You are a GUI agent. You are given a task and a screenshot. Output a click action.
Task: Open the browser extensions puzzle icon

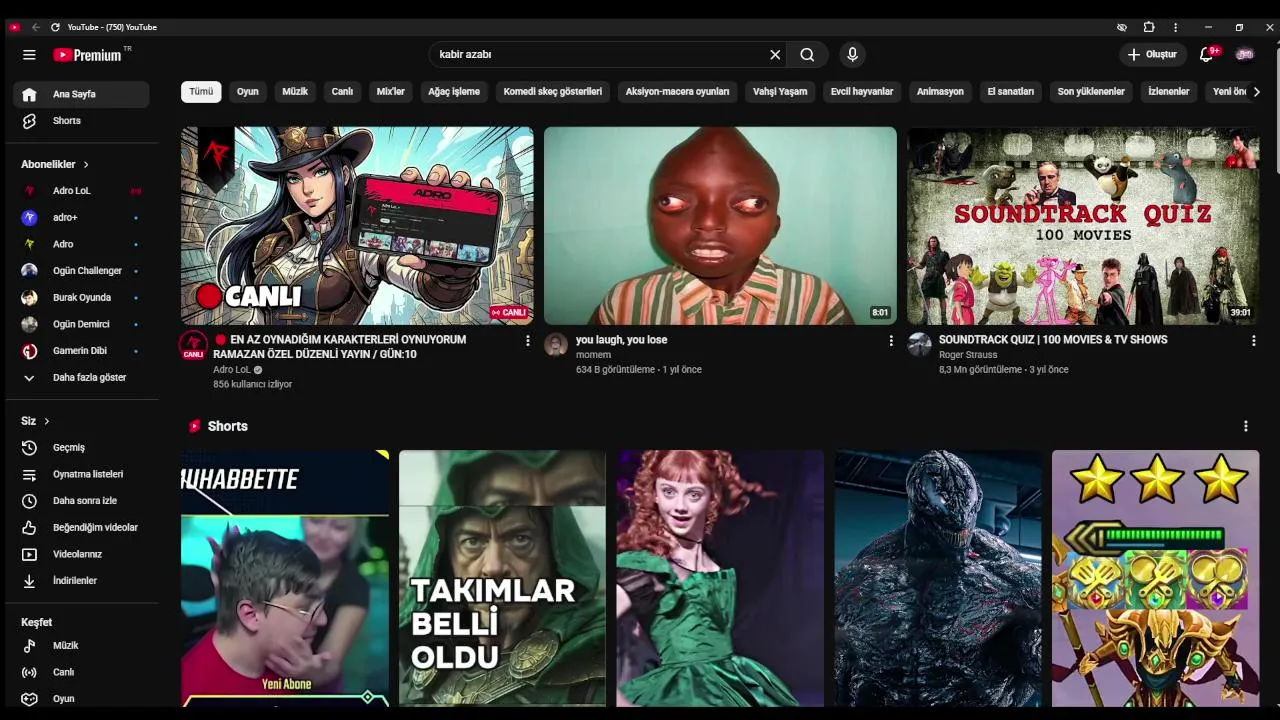click(1149, 27)
